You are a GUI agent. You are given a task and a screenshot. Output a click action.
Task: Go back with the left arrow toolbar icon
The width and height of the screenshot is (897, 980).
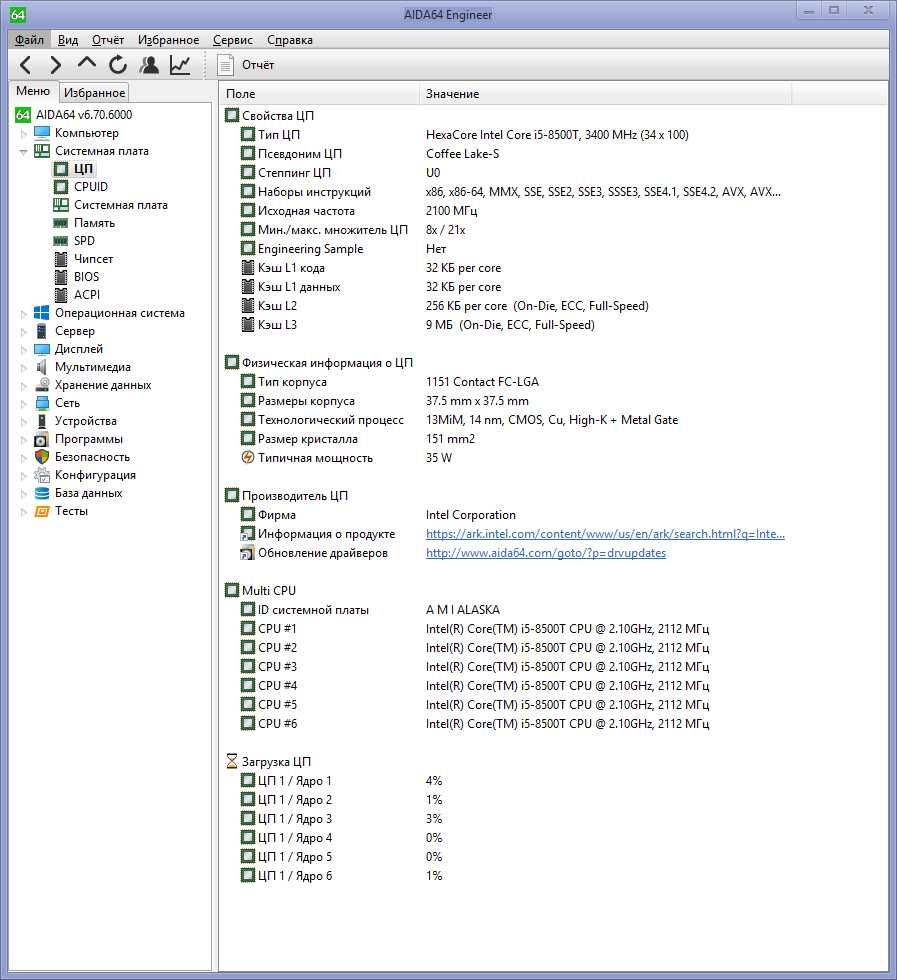(26, 65)
